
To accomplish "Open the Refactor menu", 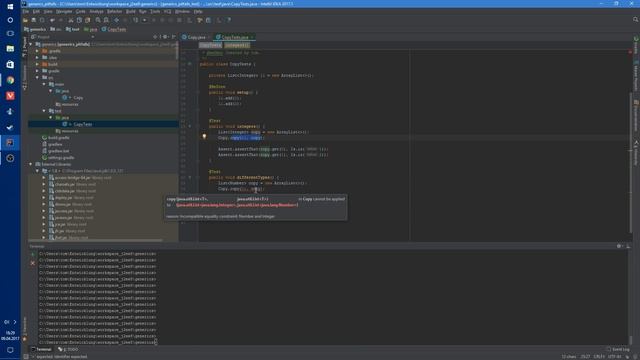I will (115, 11).
